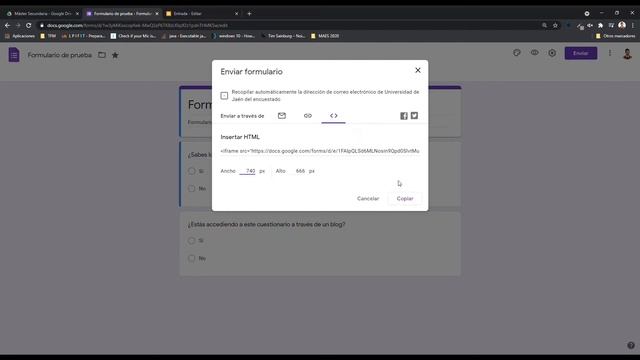Star the Formulario de prueba form

click(x=115, y=55)
